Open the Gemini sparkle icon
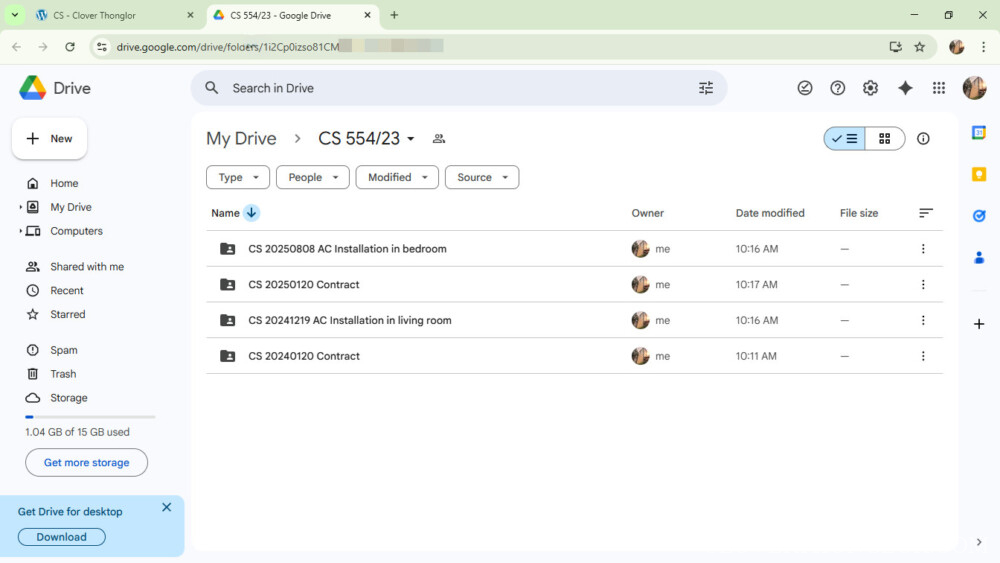Screen dimensions: 1000x563 905,88
